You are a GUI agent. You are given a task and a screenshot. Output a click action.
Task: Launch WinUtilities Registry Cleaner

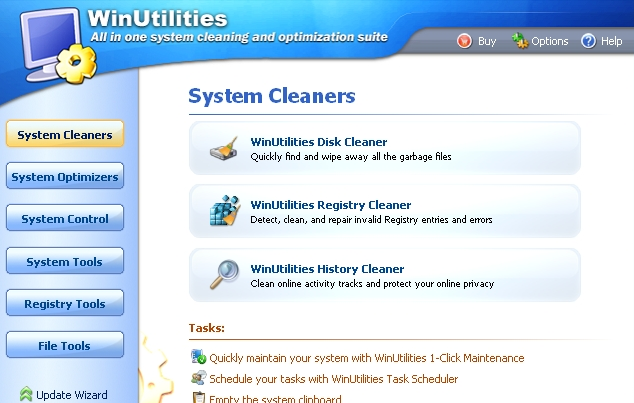click(385, 211)
